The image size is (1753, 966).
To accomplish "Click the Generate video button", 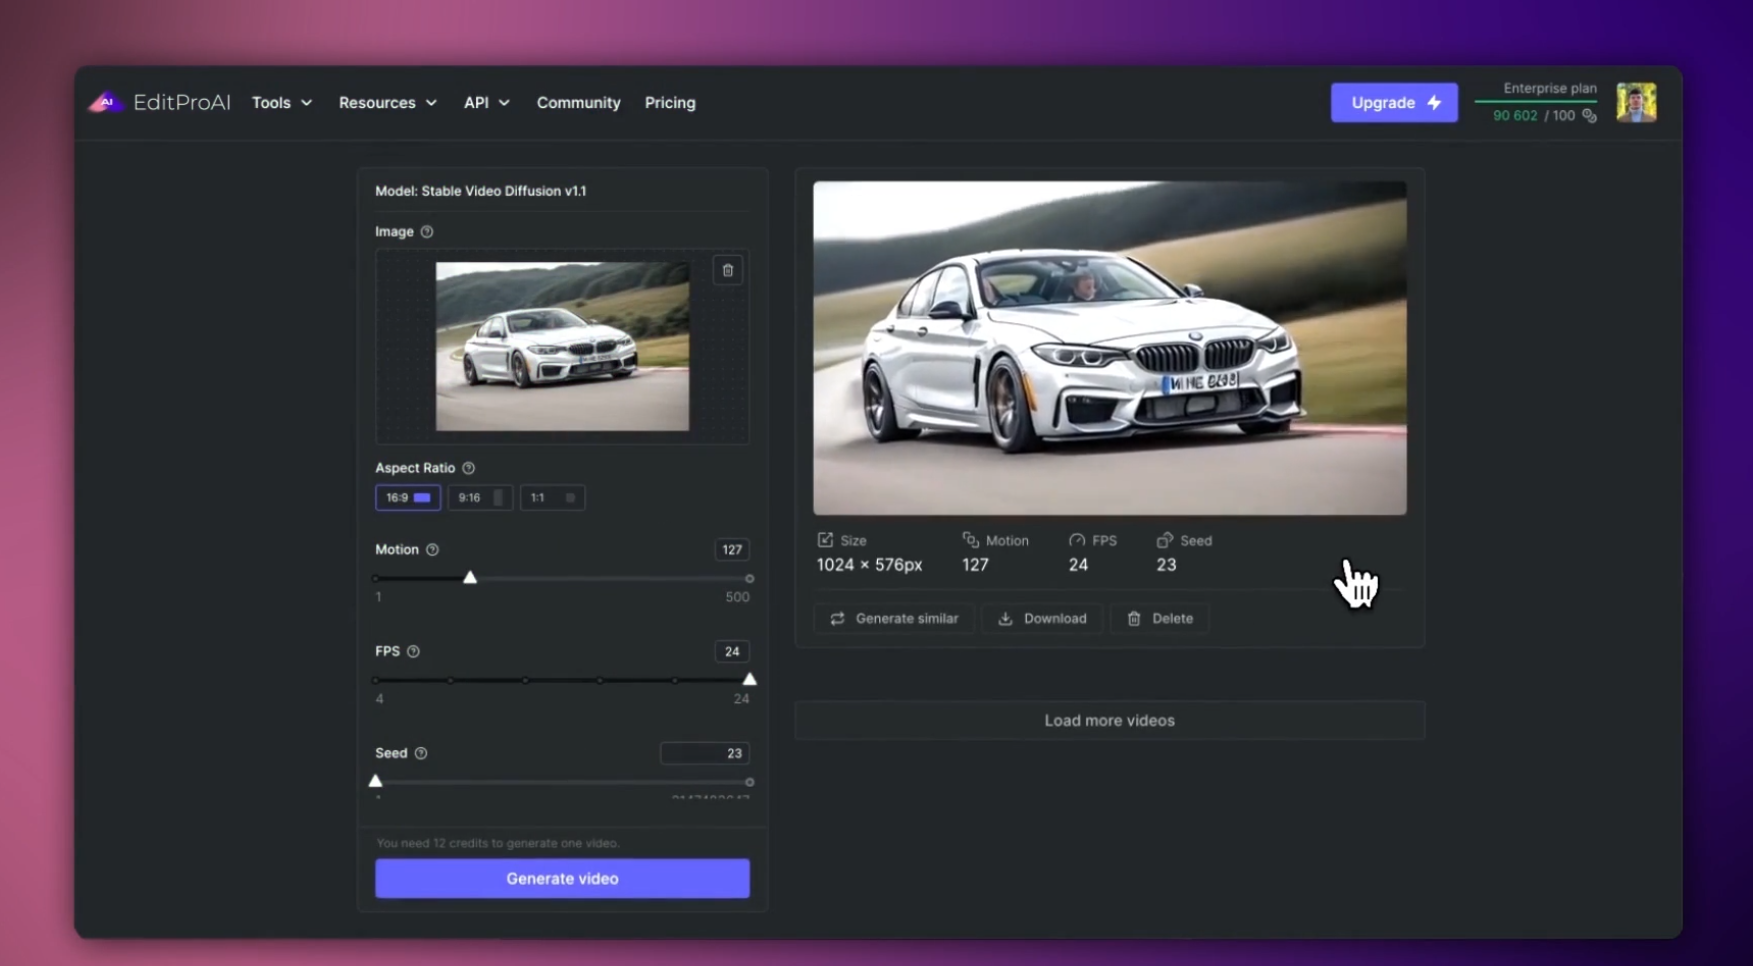I will coord(562,878).
